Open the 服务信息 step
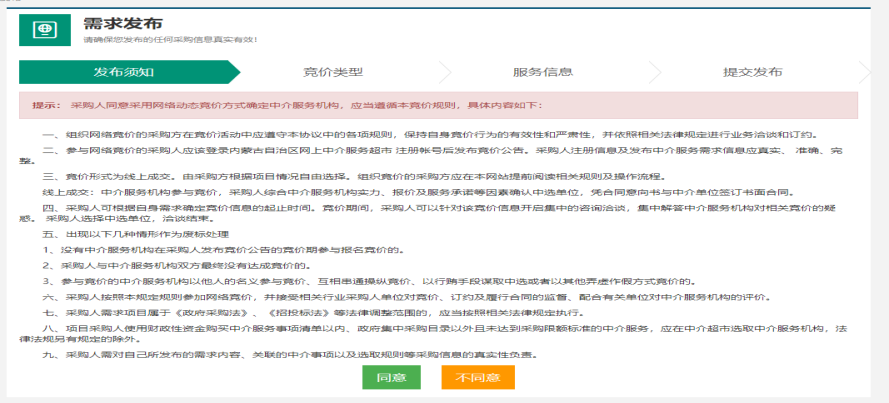The height and width of the screenshot is (403, 889). [x=543, y=72]
